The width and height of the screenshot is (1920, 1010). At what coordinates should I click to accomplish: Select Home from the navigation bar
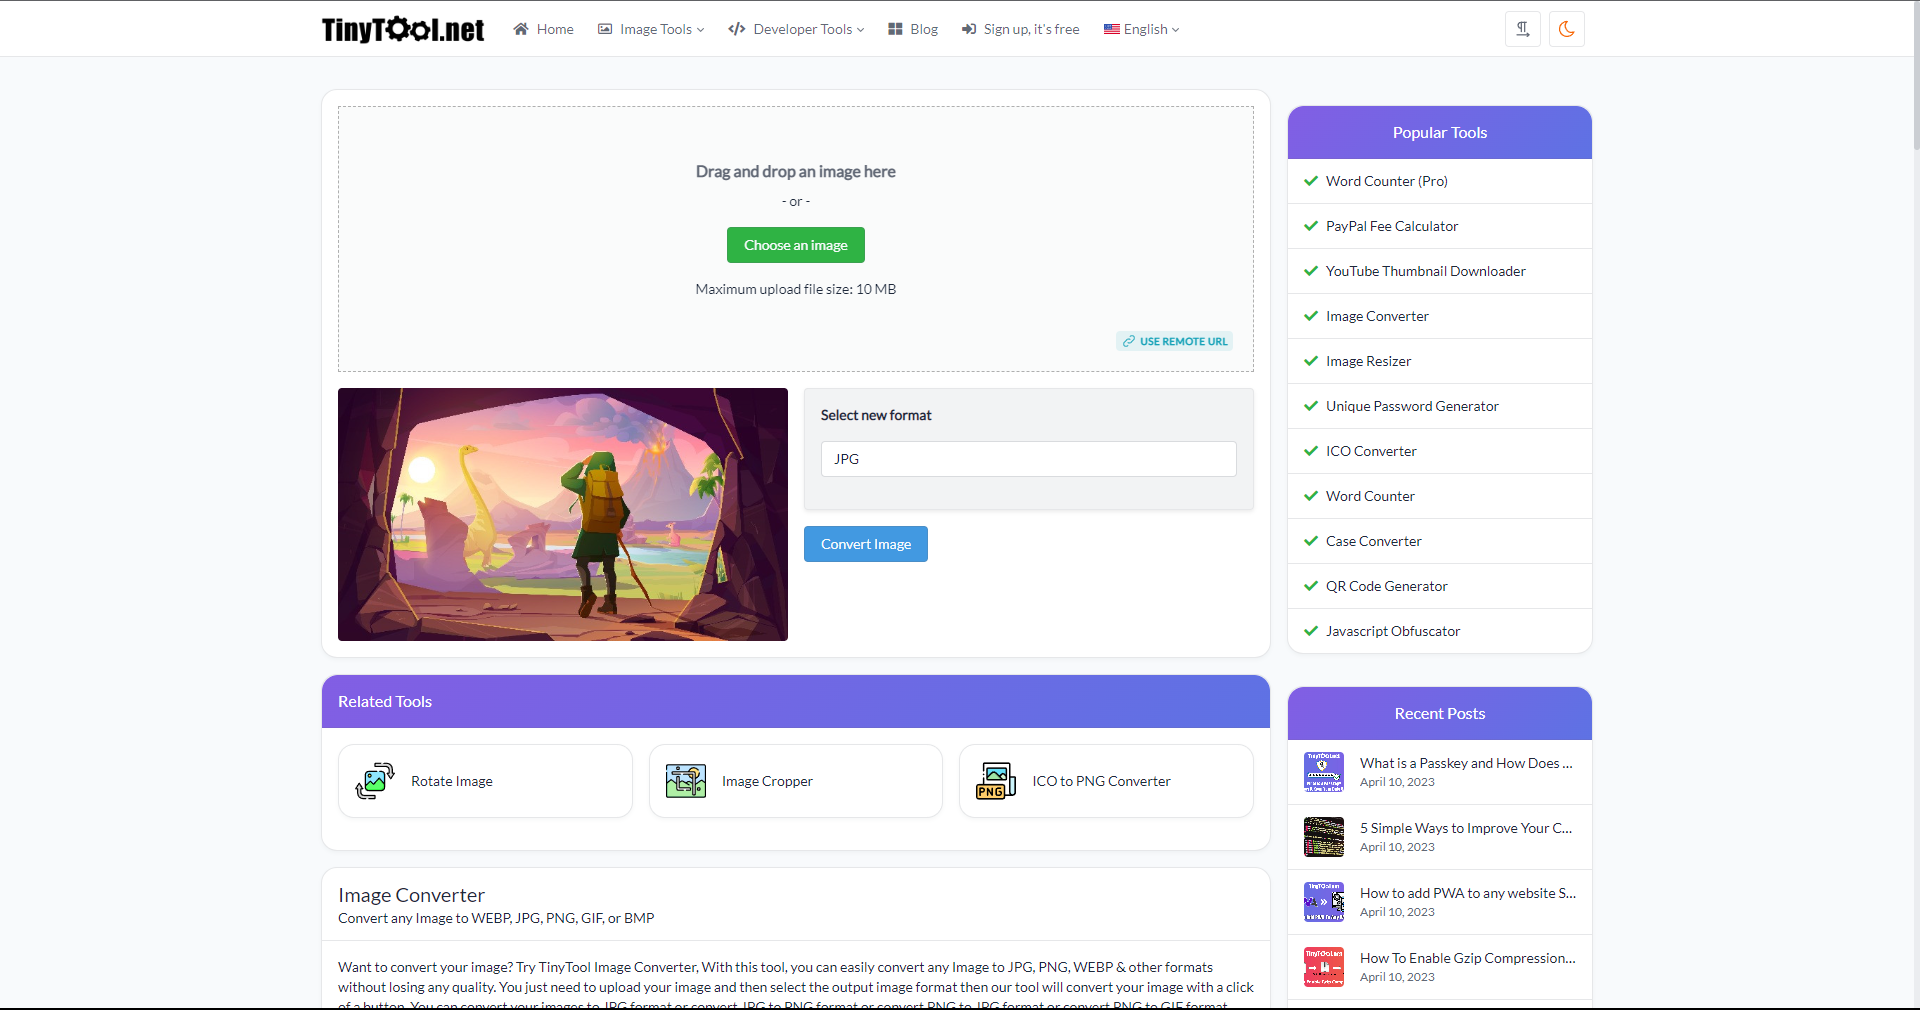pyautogui.click(x=543, y=29)
